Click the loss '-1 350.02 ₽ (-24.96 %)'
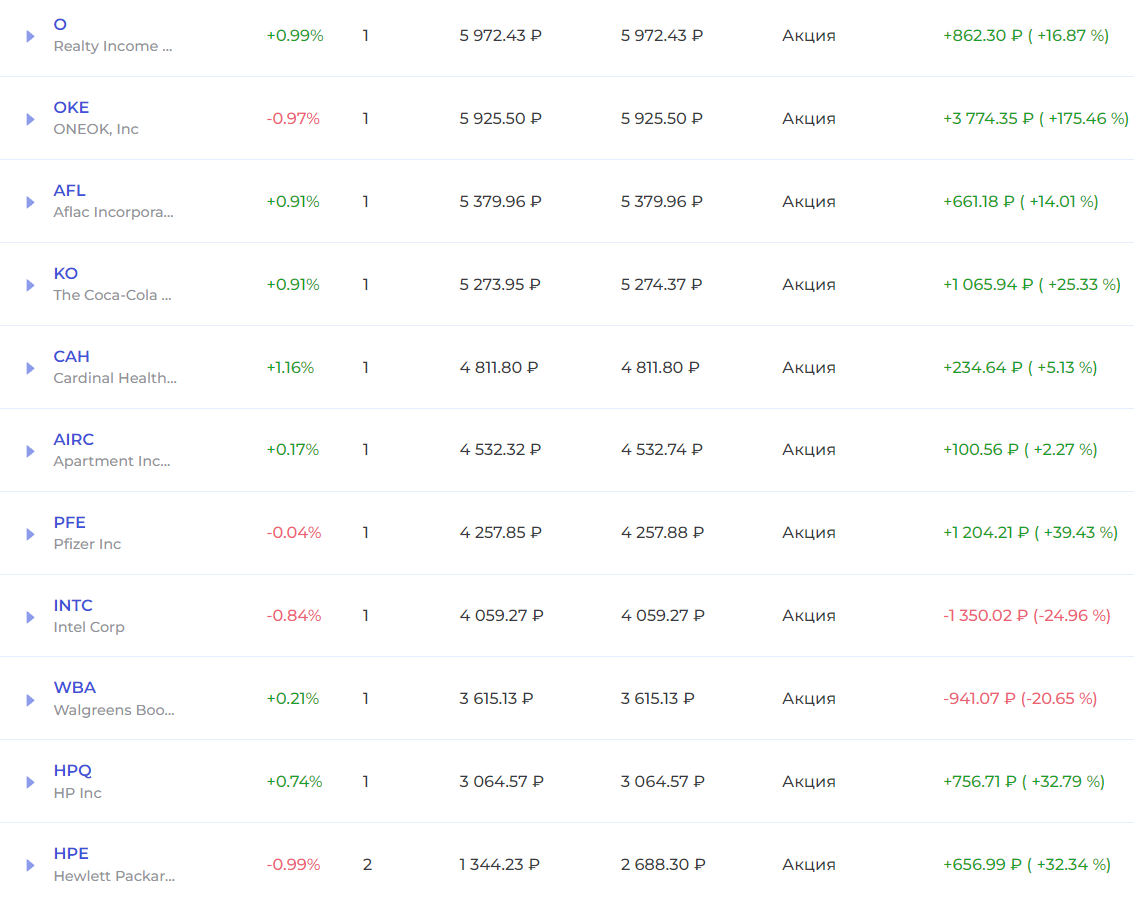The image size is (1134, 897). point(1026,616)
